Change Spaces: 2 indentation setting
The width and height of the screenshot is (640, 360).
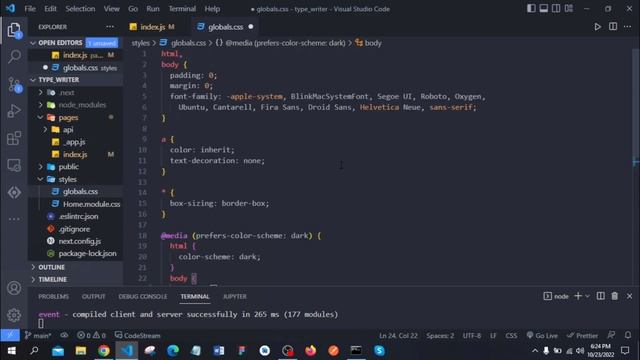click(x=440, y=336)
